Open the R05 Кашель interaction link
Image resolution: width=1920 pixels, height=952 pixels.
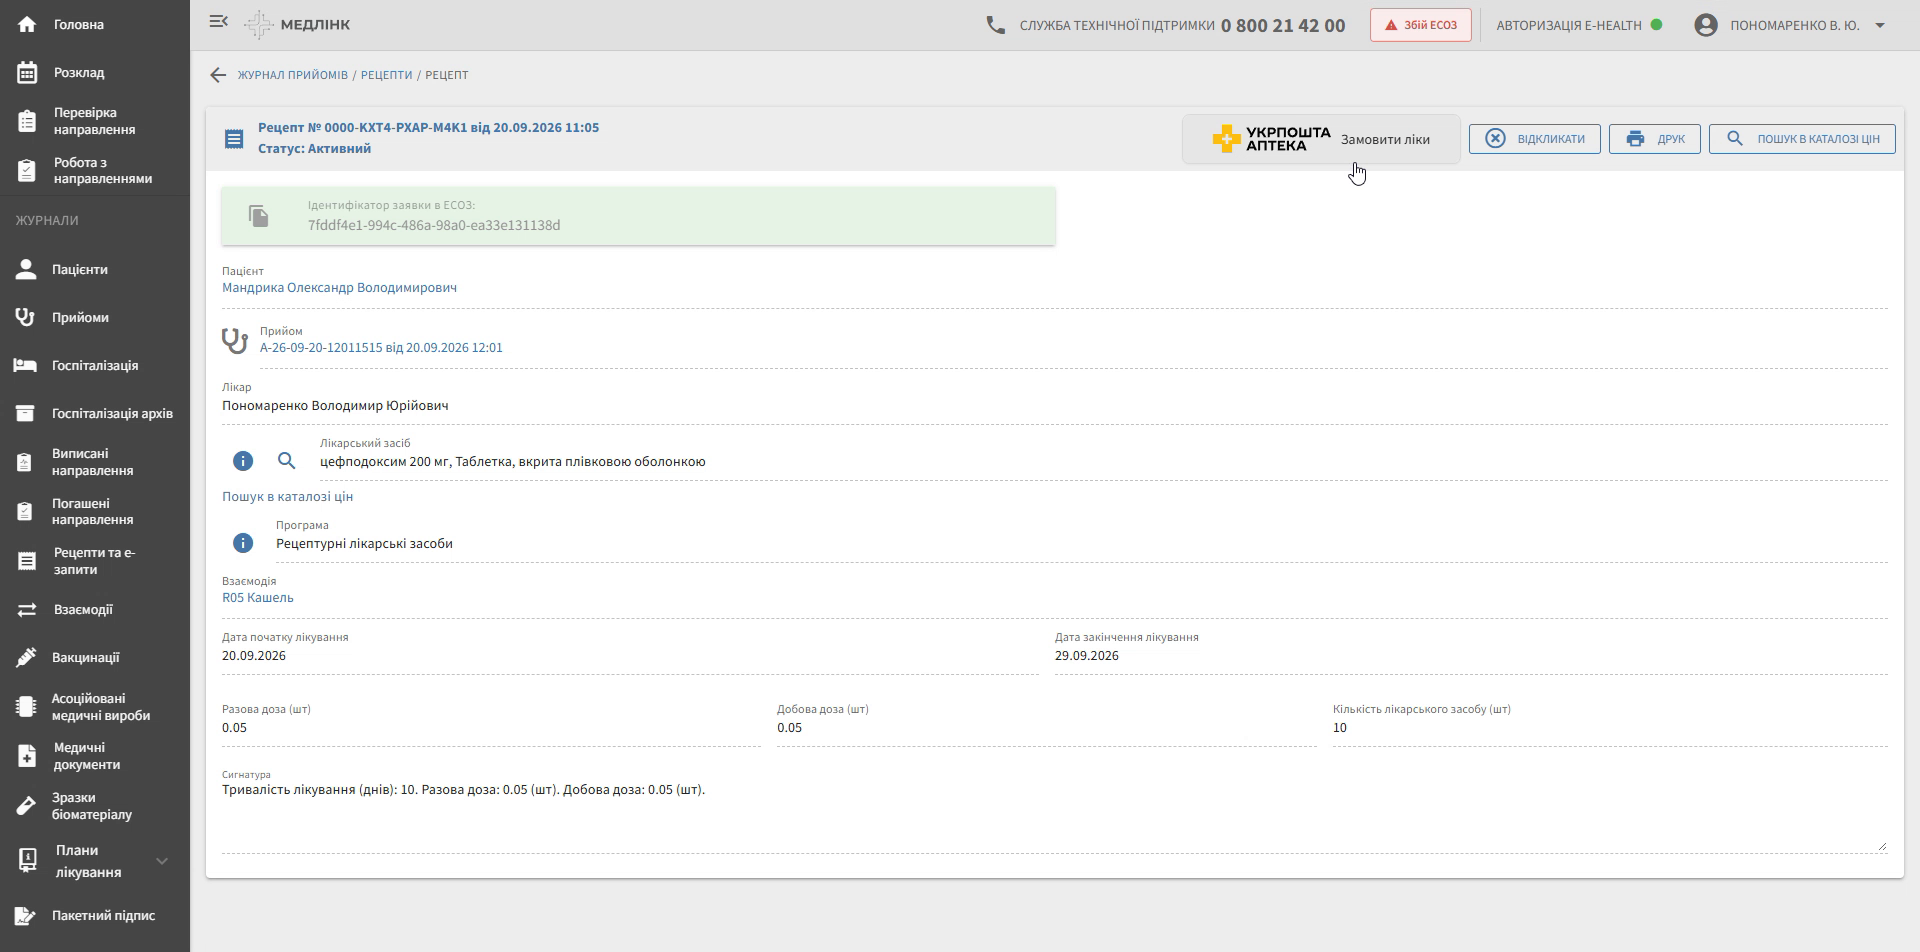click(x=258, y=598)
